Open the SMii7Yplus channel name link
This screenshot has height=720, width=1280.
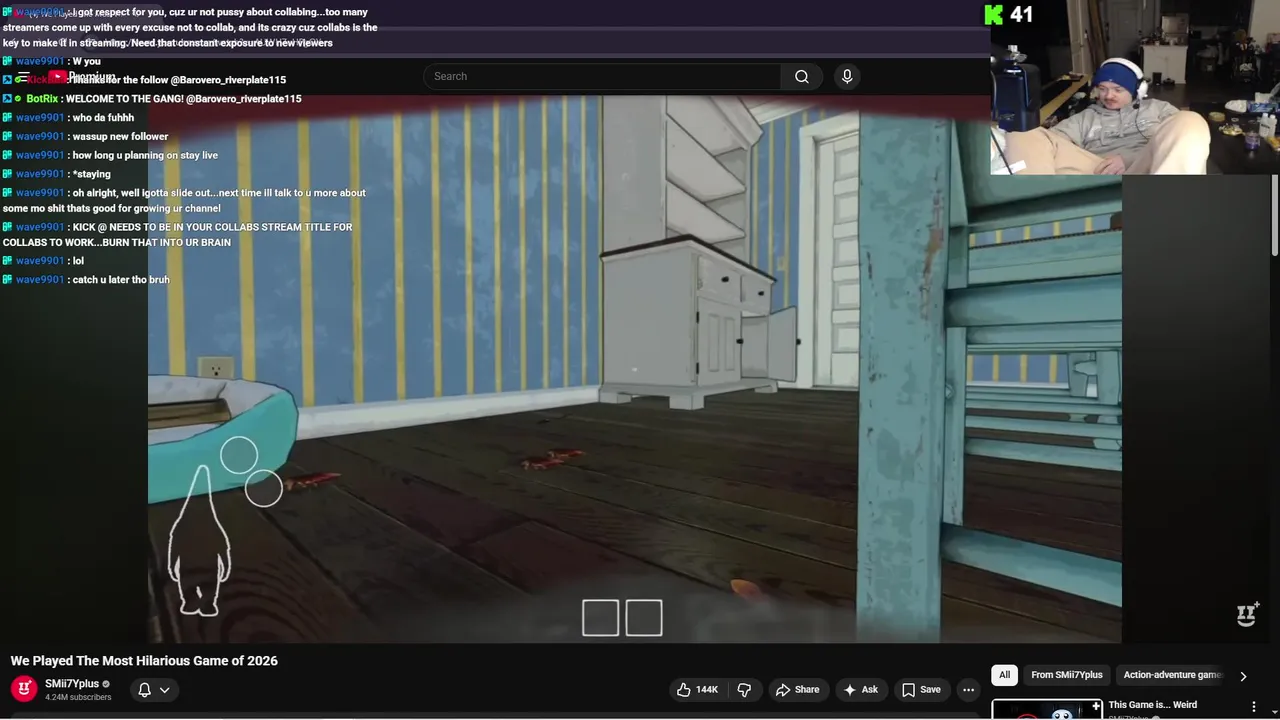72,684
